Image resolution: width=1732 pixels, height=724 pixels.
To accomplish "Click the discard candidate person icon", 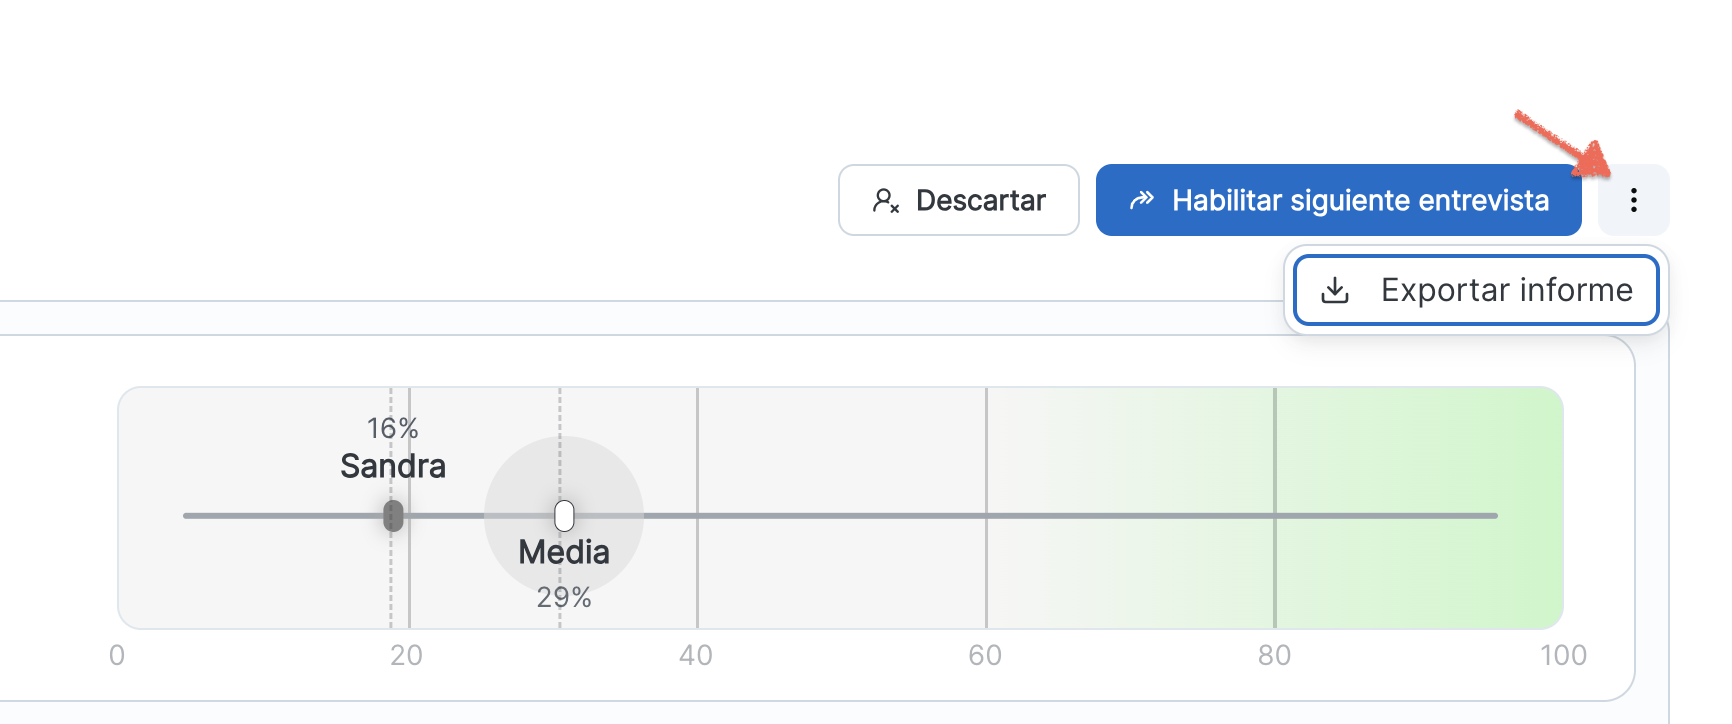I will 885,201.
